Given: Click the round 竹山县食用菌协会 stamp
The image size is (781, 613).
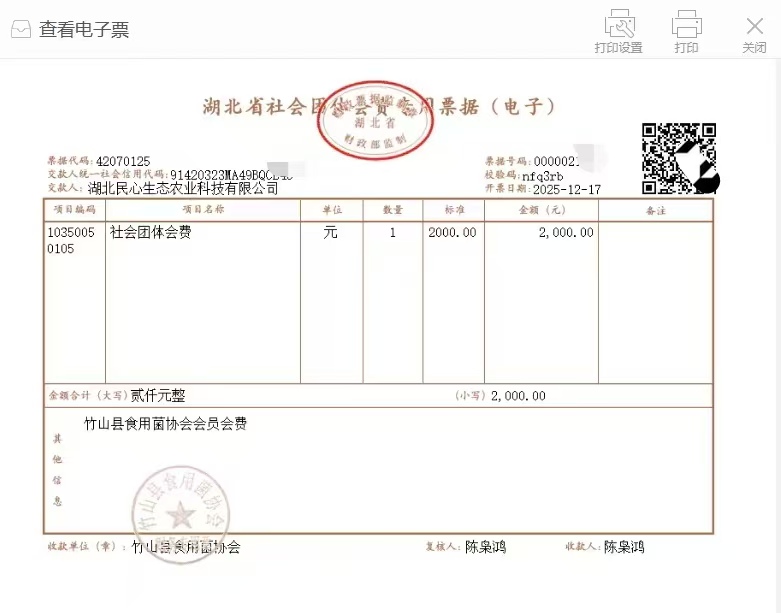Looking at the screenshot, I should (180, 515).
